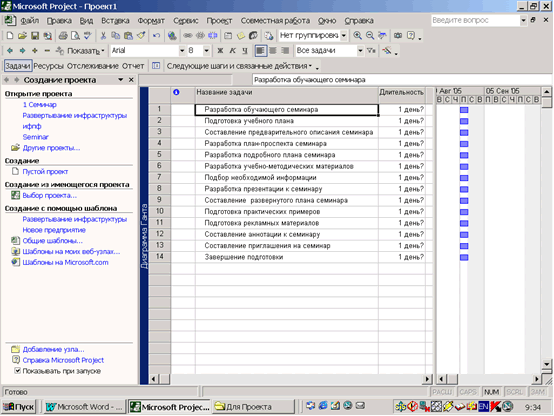The width and height of the screenshot is (554, 416).
Task: Open the Вставка menu
Action: click(x=115, y=21)
